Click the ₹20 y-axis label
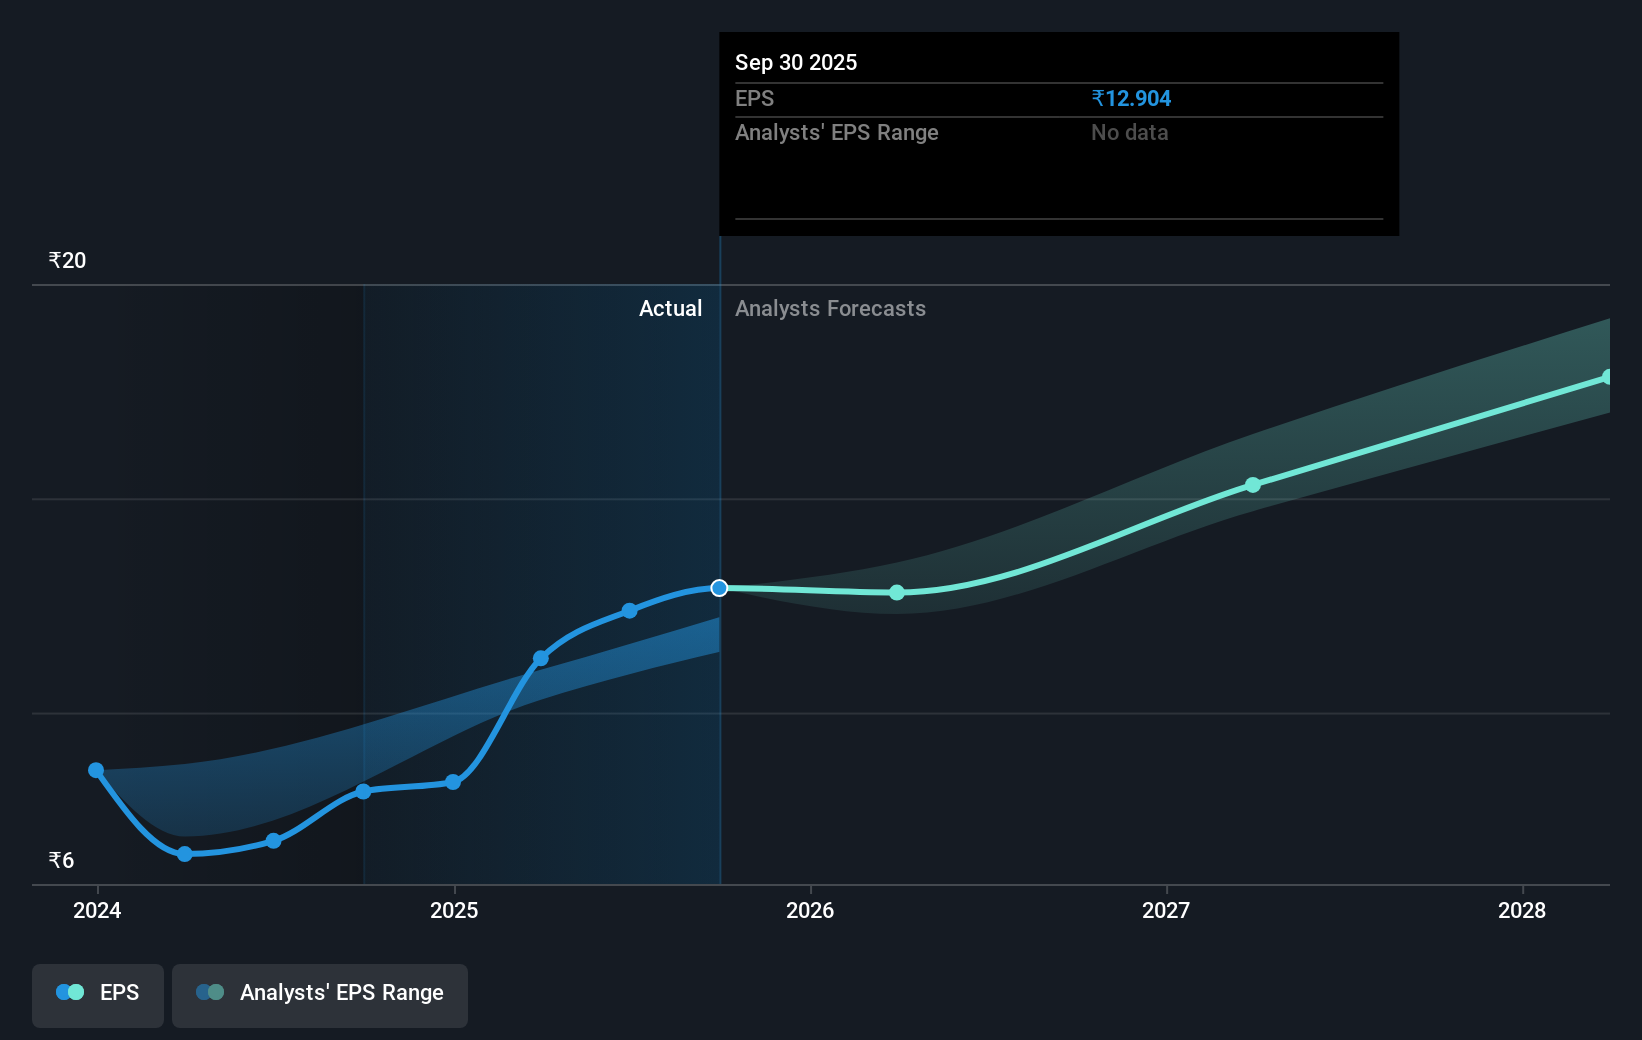Viewport: 1642px width, 1040px height. coord(67,261)
